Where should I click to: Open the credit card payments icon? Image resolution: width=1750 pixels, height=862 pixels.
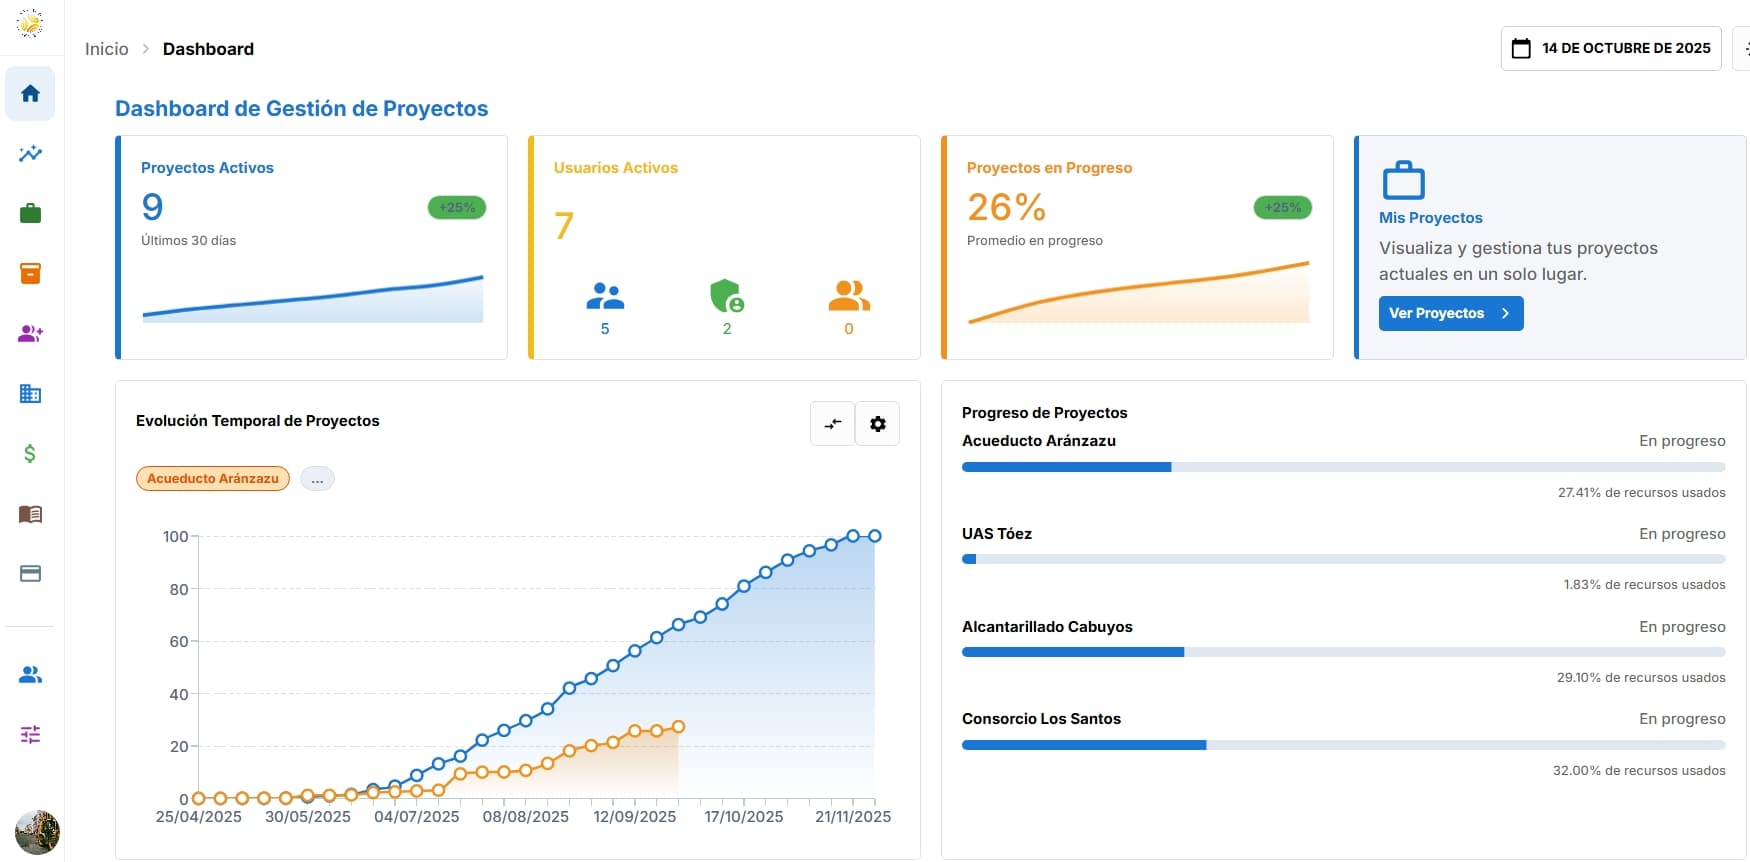tap(30, 573)
